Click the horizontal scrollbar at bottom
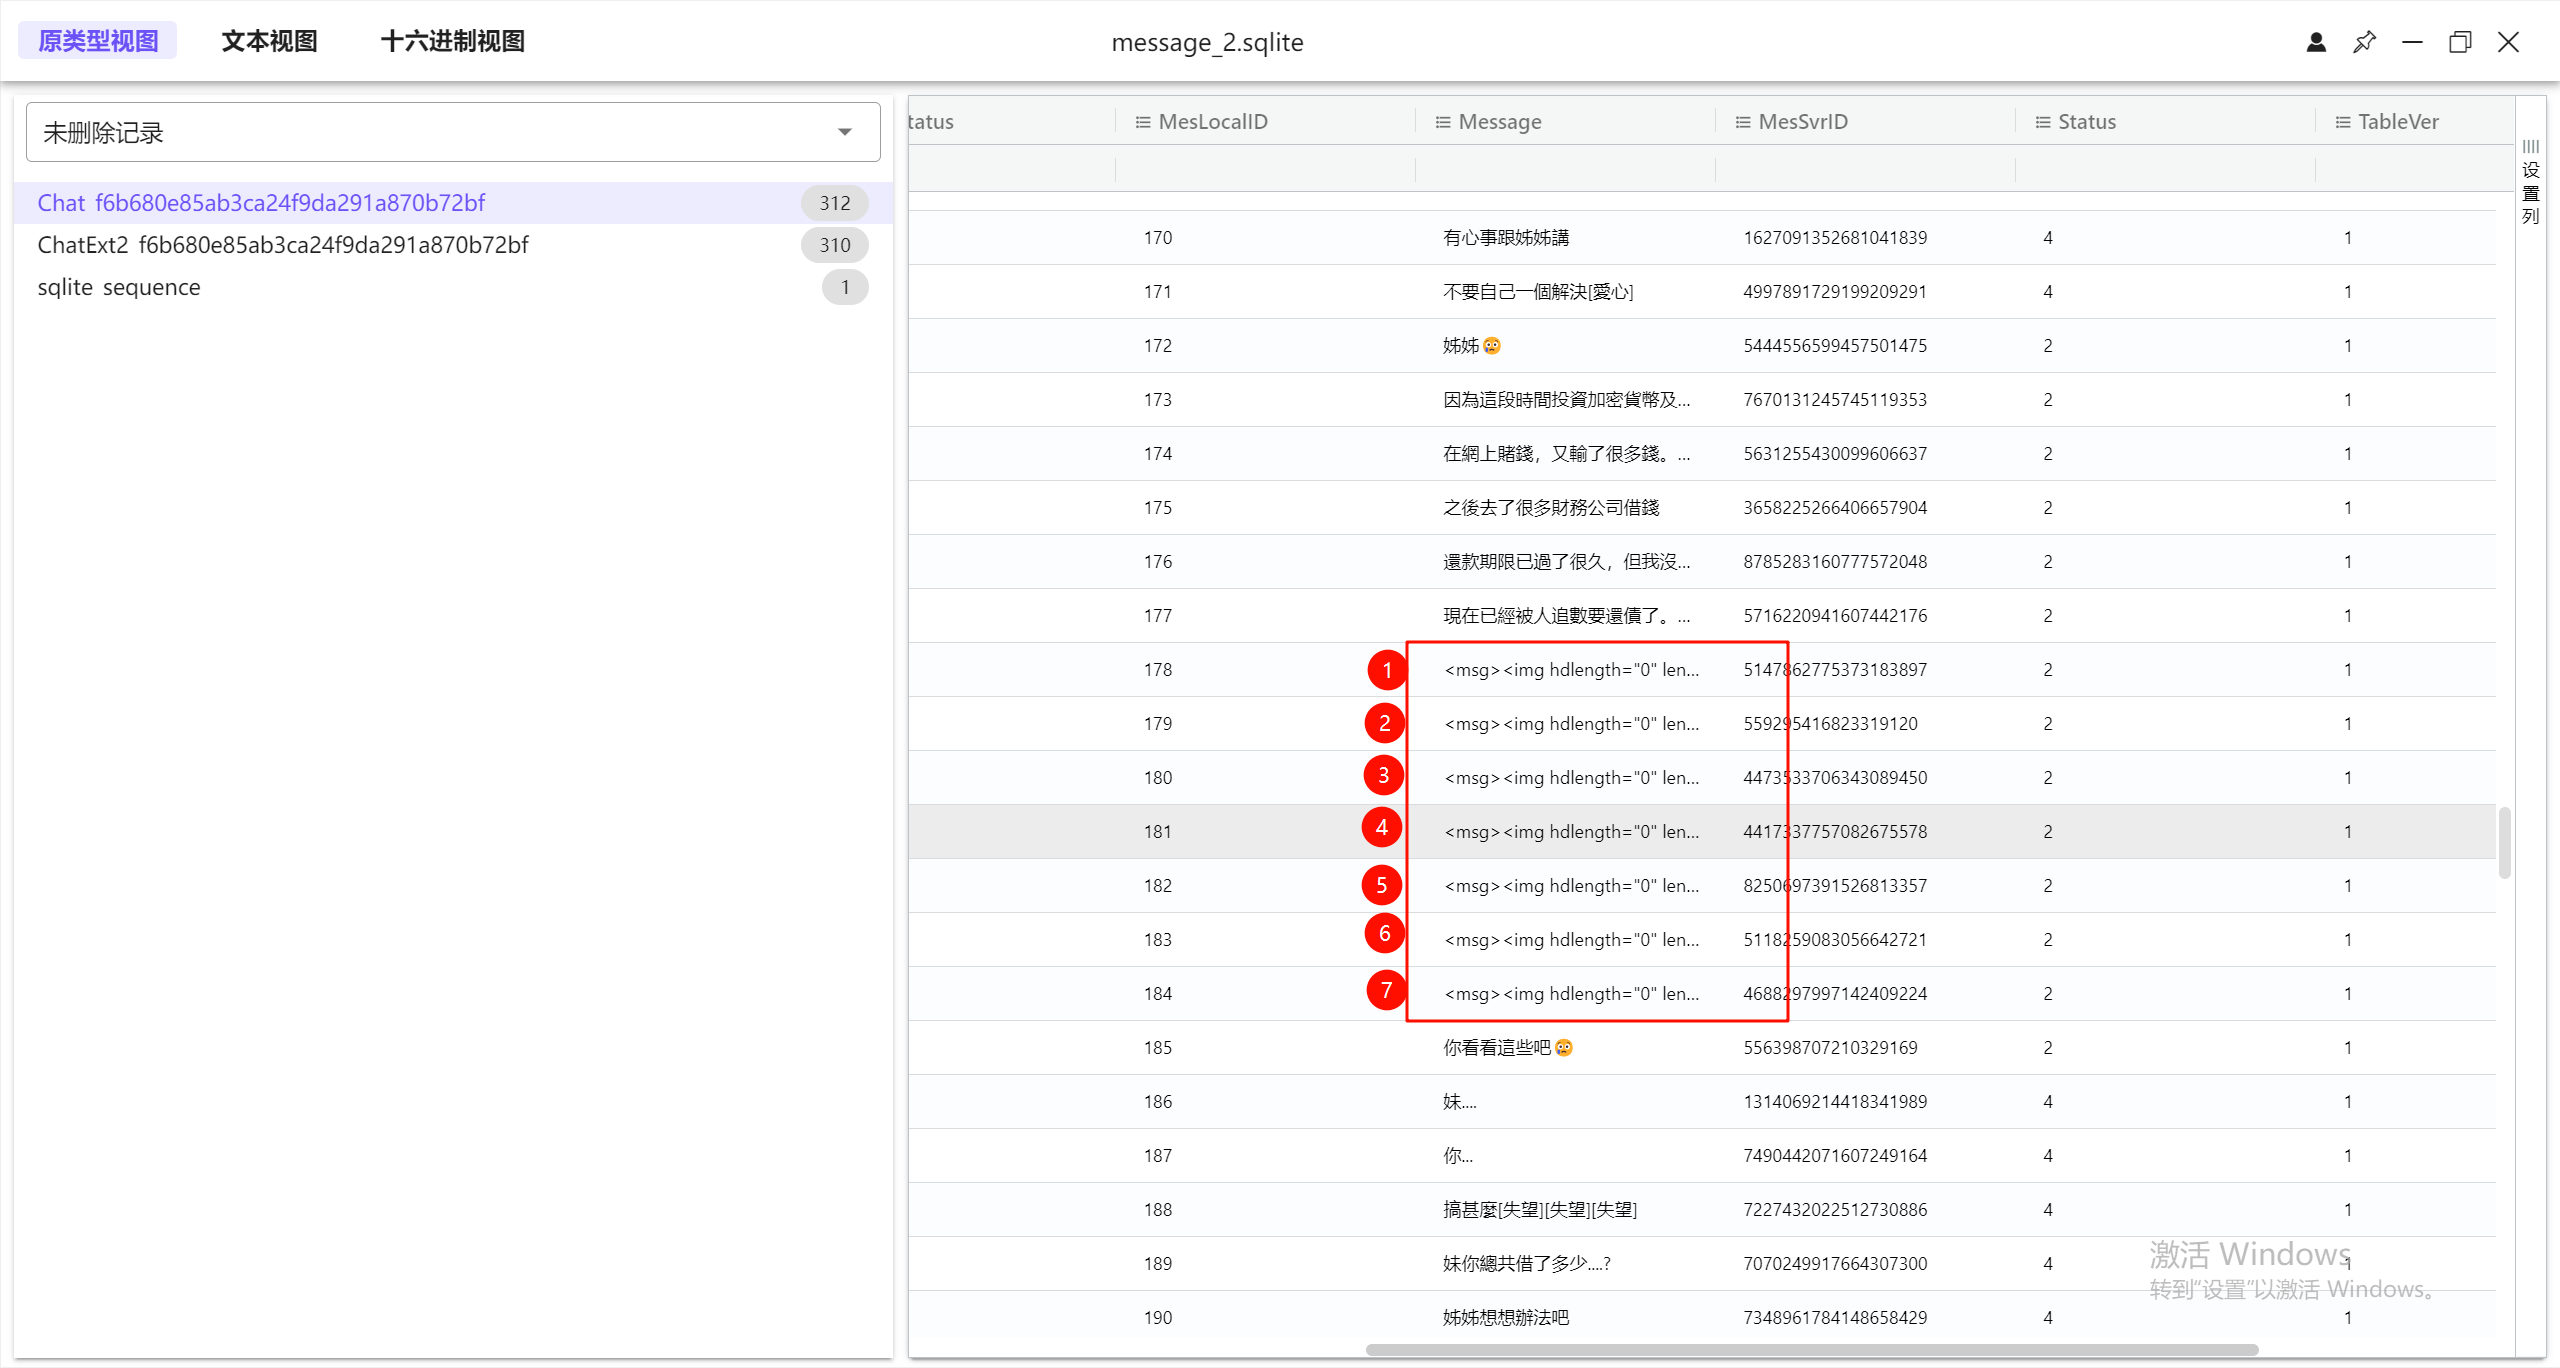Viewport: 2560px width, 1368px height. 1810,1350
